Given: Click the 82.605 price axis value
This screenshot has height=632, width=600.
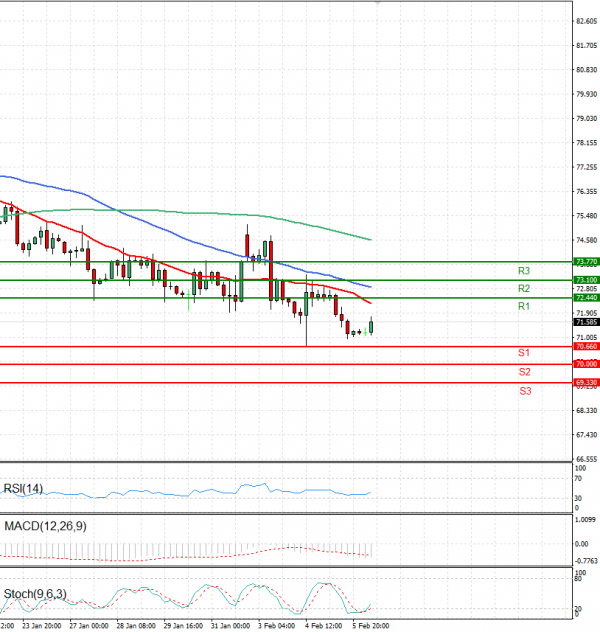Looking at the screenshot, I should point(587,21).
